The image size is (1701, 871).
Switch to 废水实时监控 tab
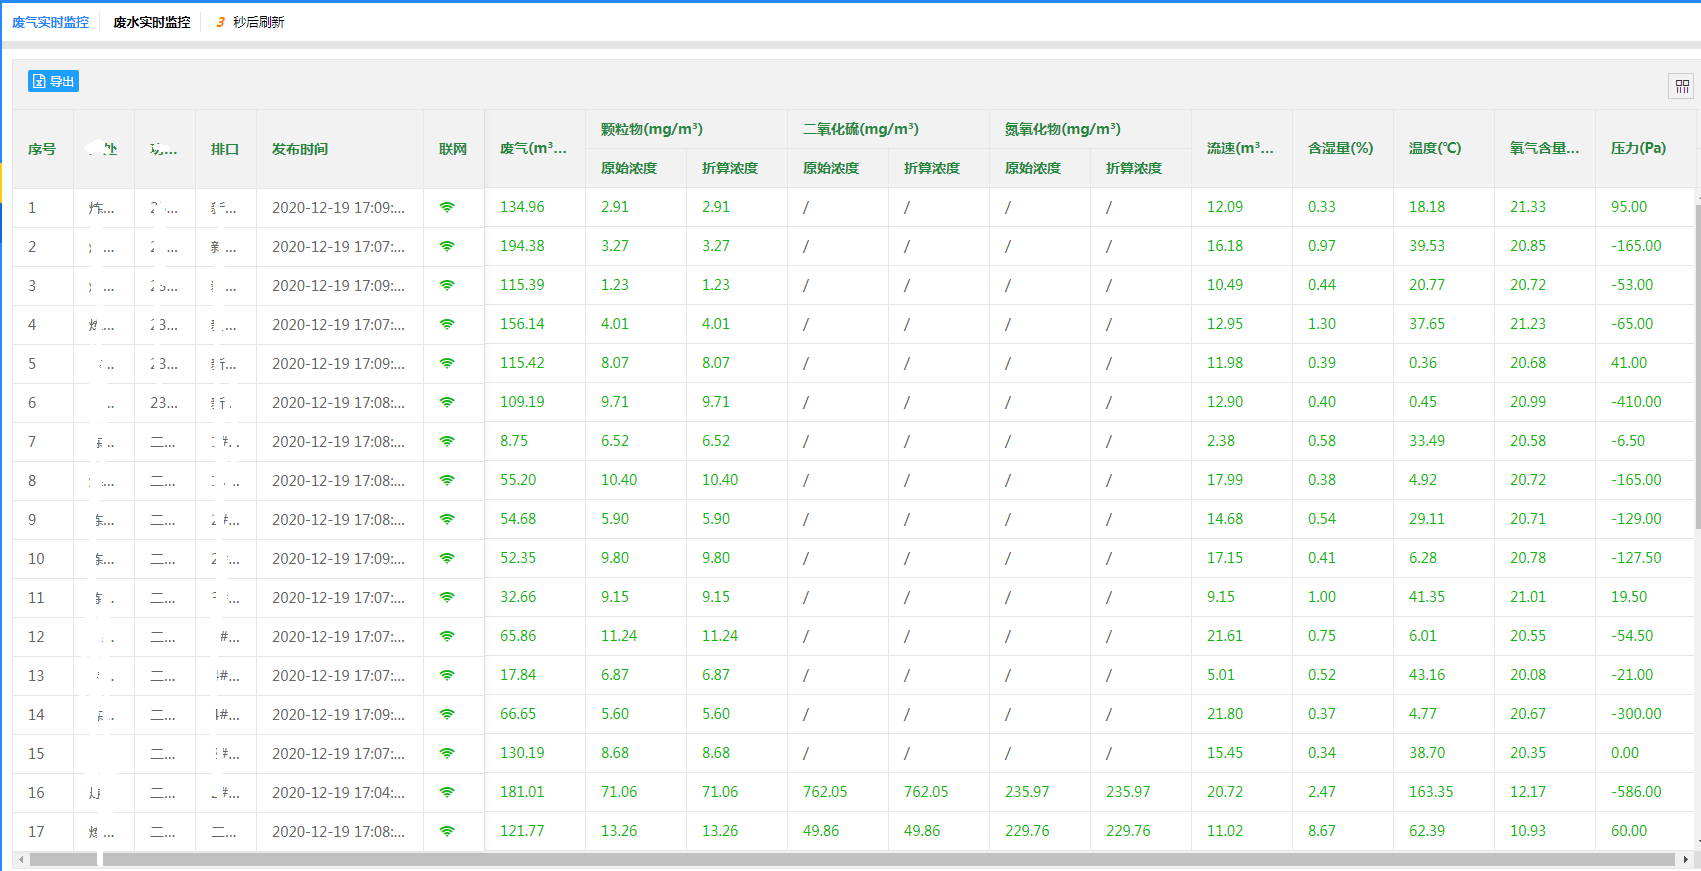tap(151, 22)
